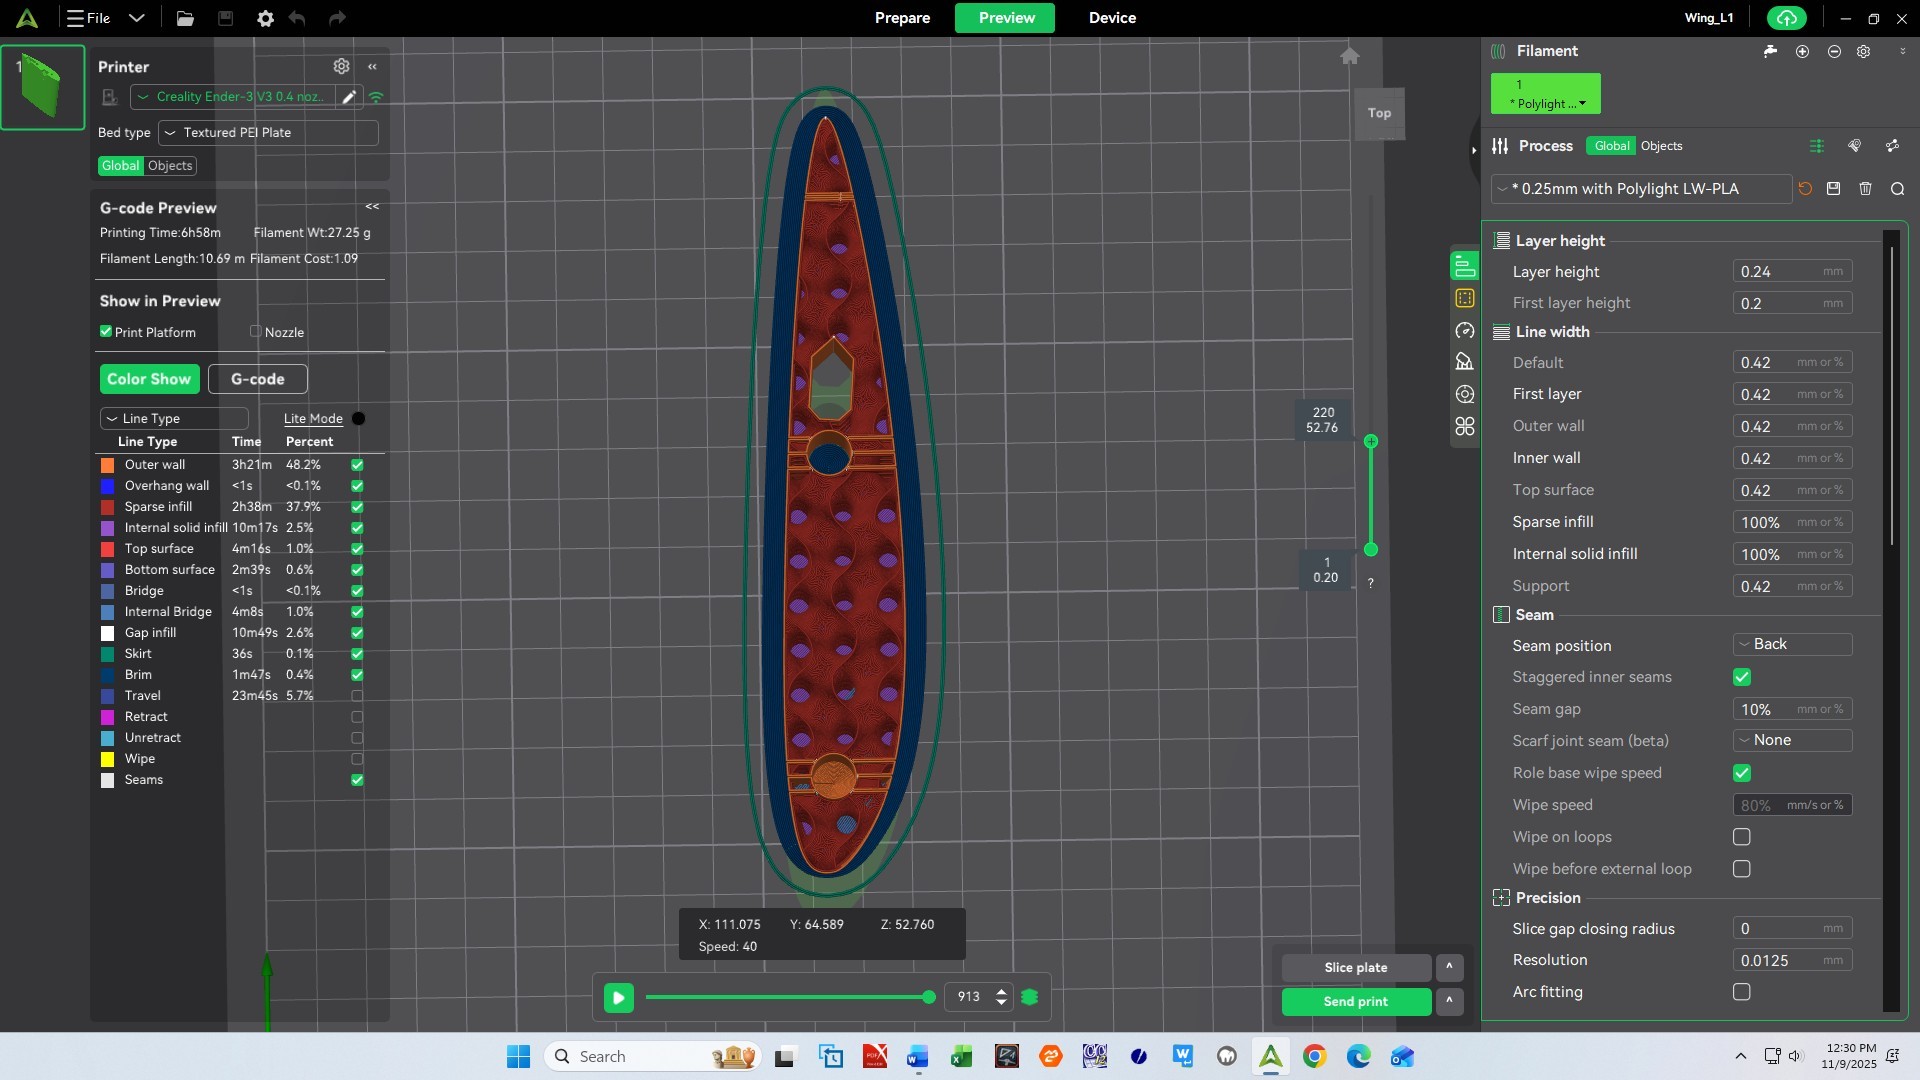Open printer settings gear icon
The image size is (1920, 1080).
341,66
